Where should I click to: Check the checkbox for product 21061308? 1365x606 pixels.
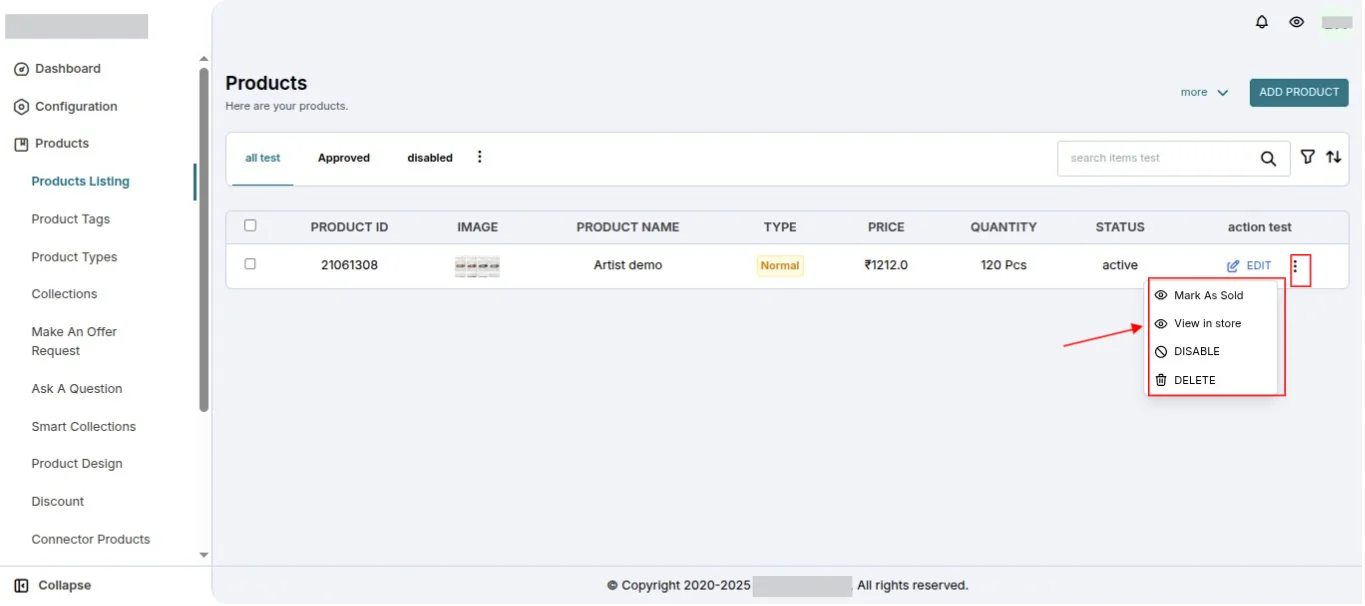[250, 264]
